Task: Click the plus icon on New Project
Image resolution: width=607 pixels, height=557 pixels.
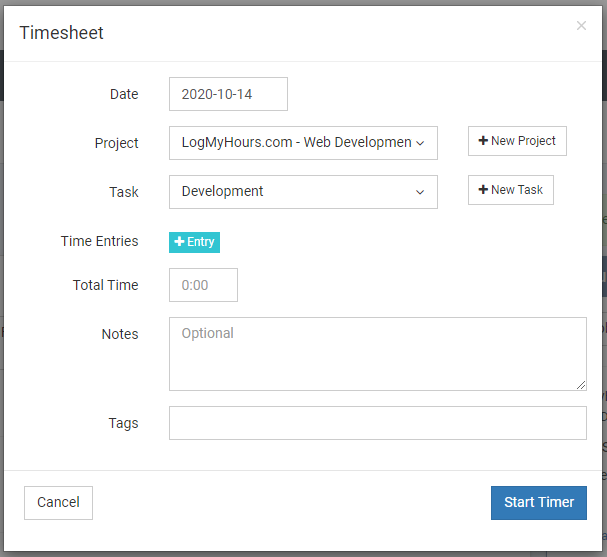Action: tap(484, 141)
